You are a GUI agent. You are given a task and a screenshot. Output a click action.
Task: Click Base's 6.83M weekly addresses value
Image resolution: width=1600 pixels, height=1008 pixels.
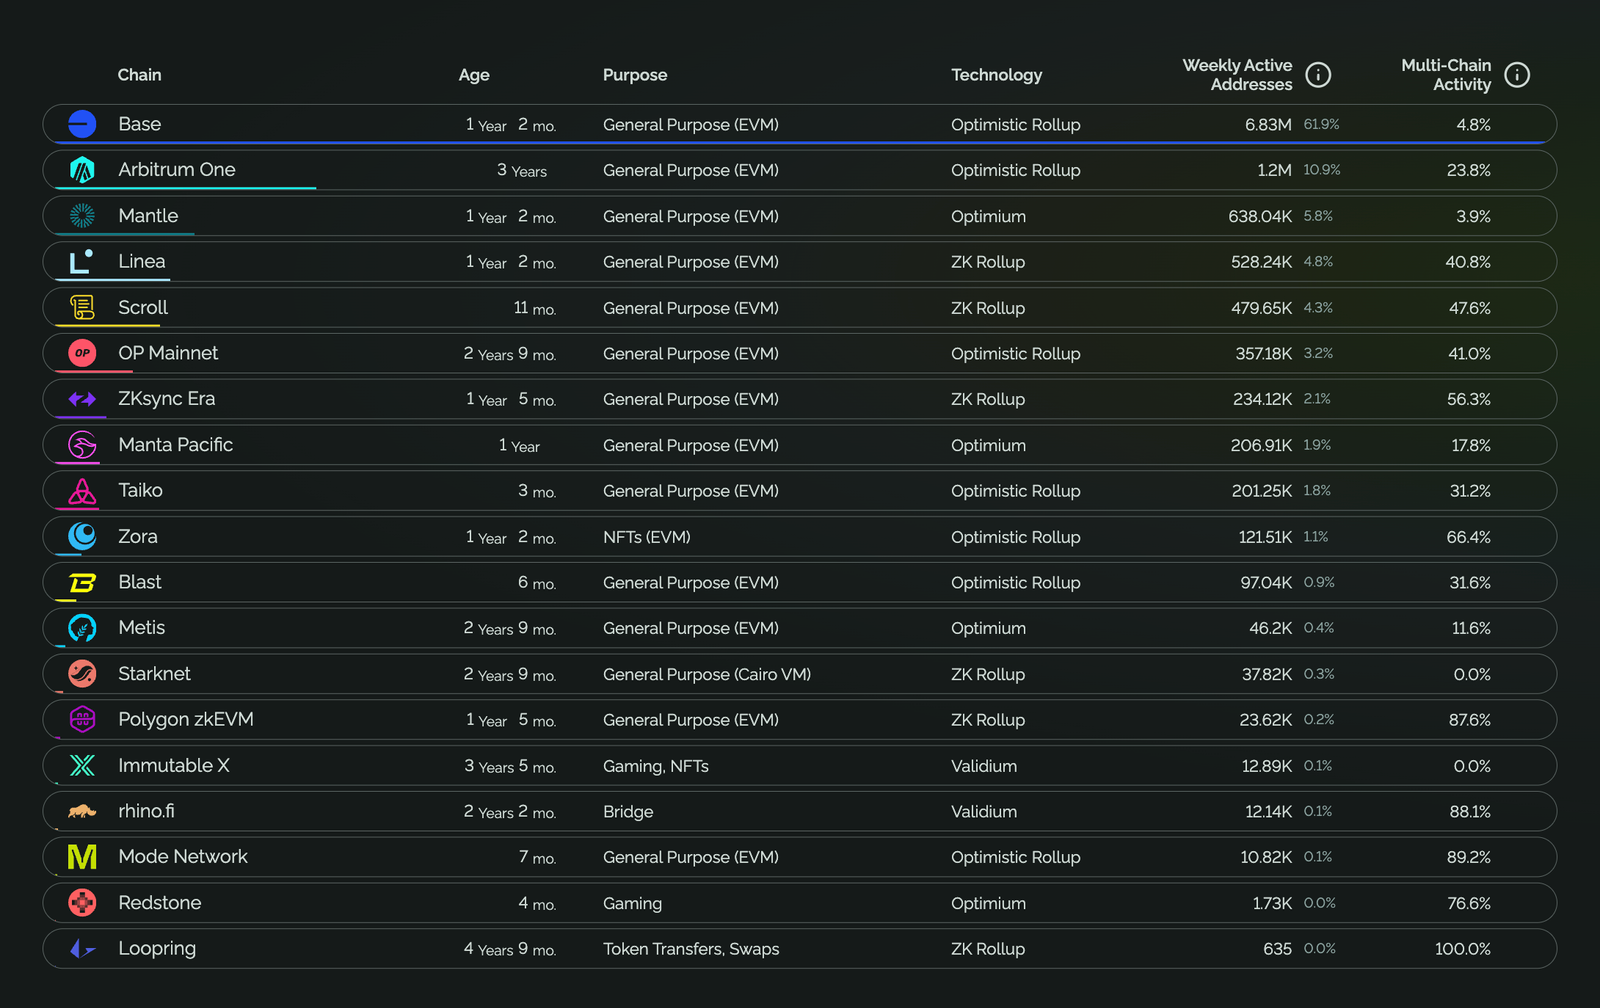pyautogui.click(x=1268, y=125)
